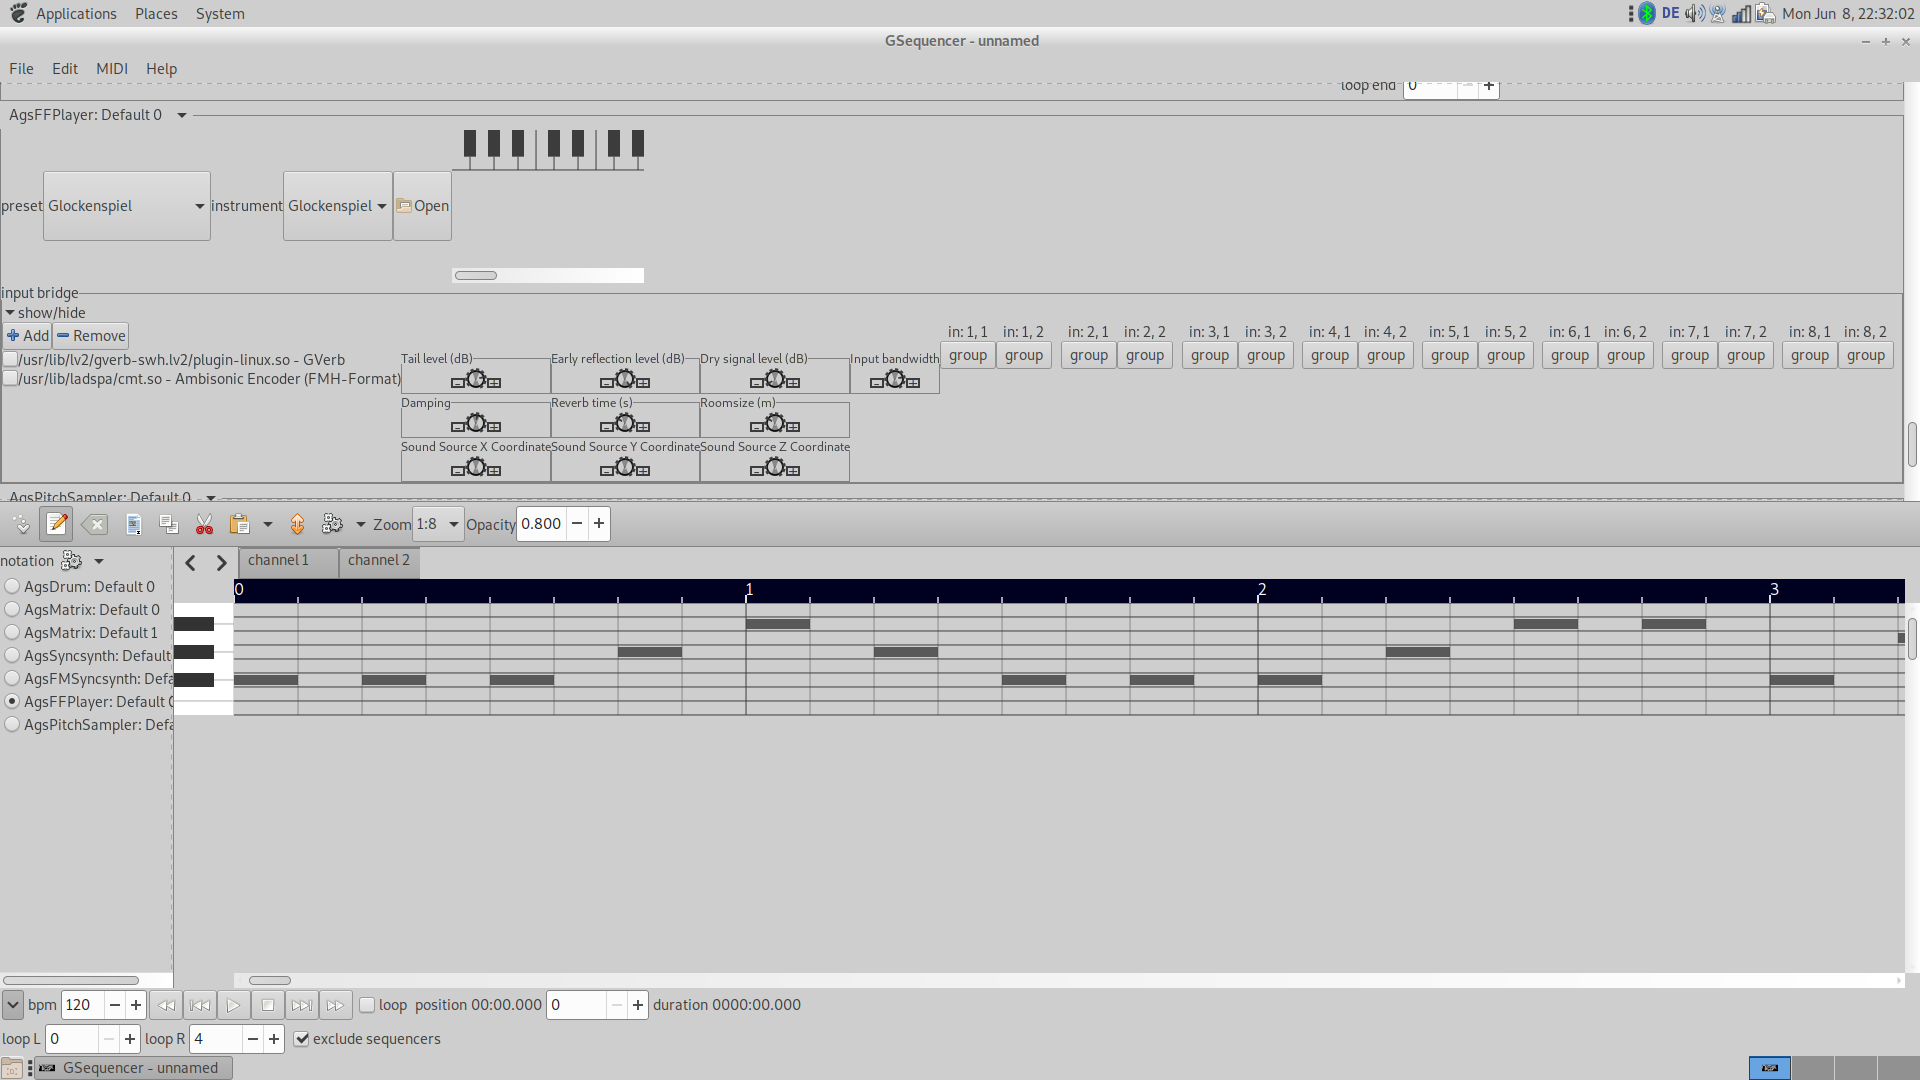Click the clear/delete notes tool icon
Screen dimensions: 1920x1080
pos(95,523)
